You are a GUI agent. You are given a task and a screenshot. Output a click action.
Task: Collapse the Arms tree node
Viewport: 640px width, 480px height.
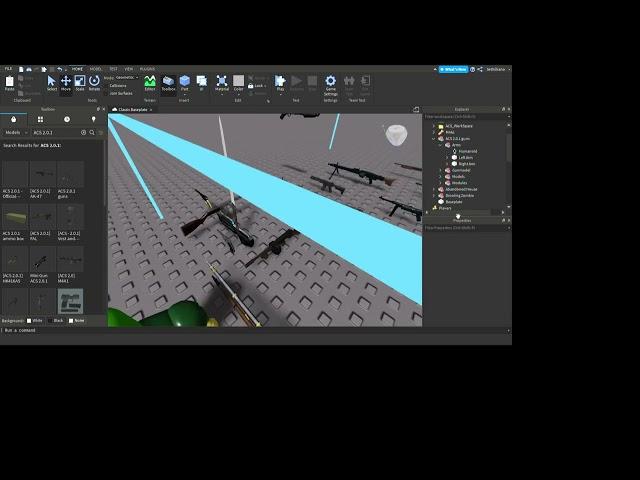click(441, 145)
